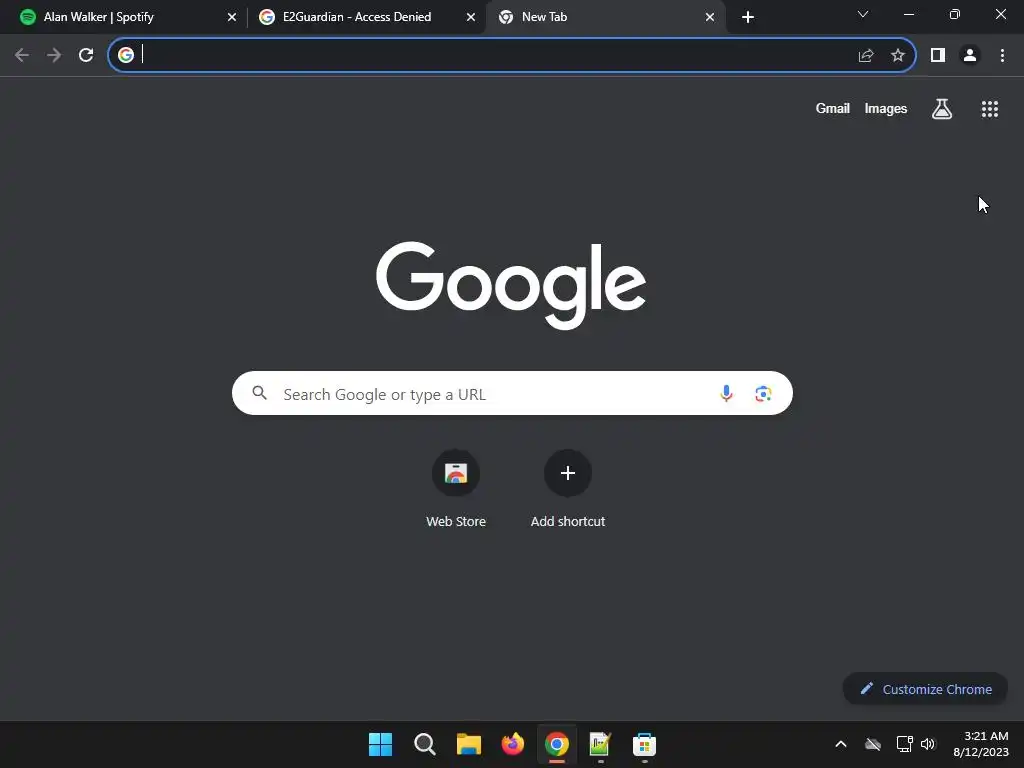Start voice search with microphone
1024x768 pixels.
point(726,393)
